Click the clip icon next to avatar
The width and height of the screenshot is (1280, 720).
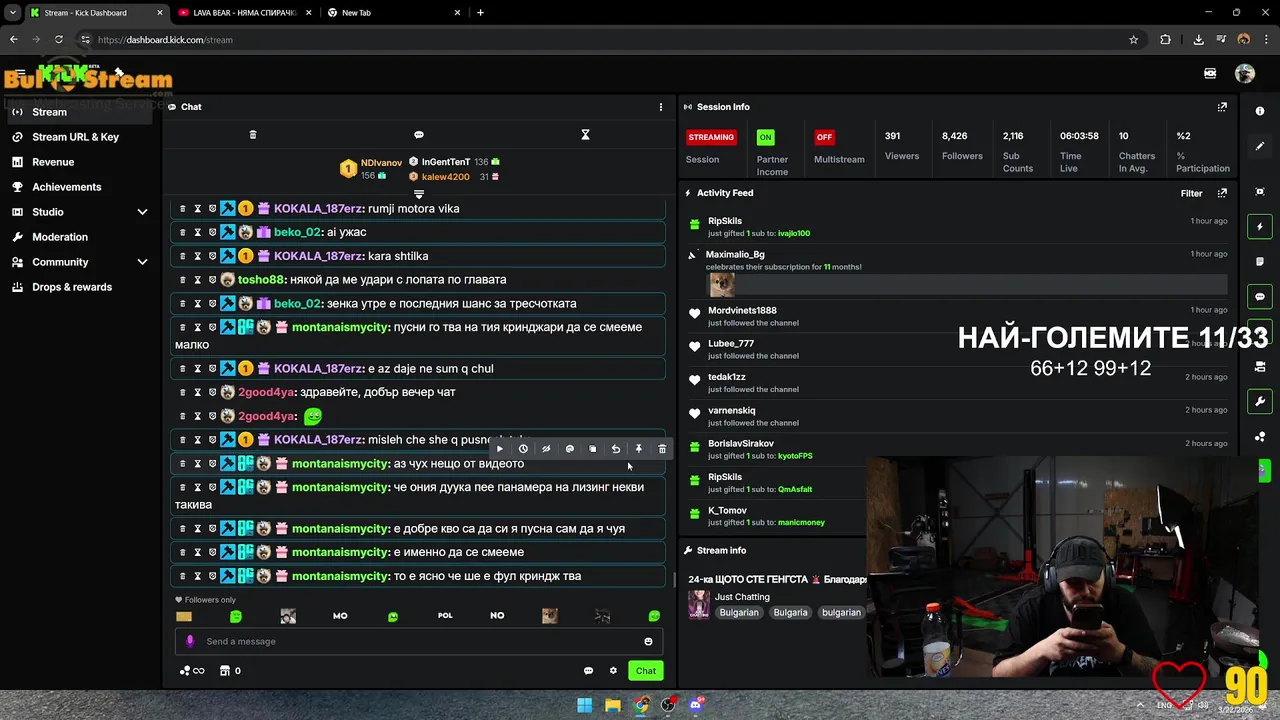[x=1210, y=74]
